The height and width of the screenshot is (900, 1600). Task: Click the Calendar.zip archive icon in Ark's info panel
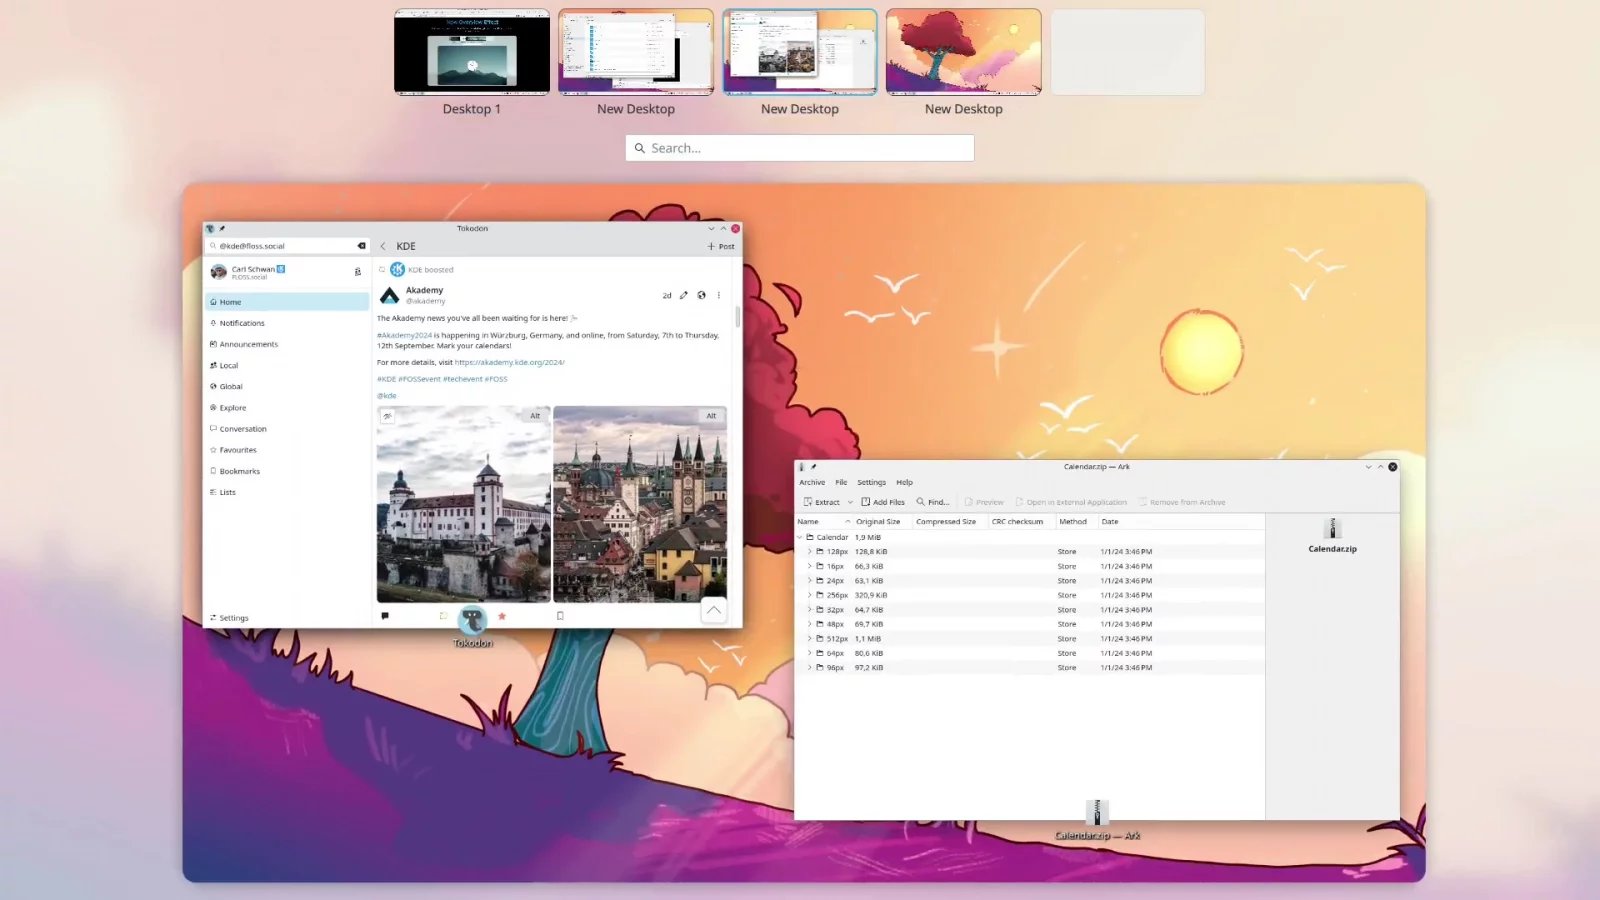click(x=1332, y=529)
